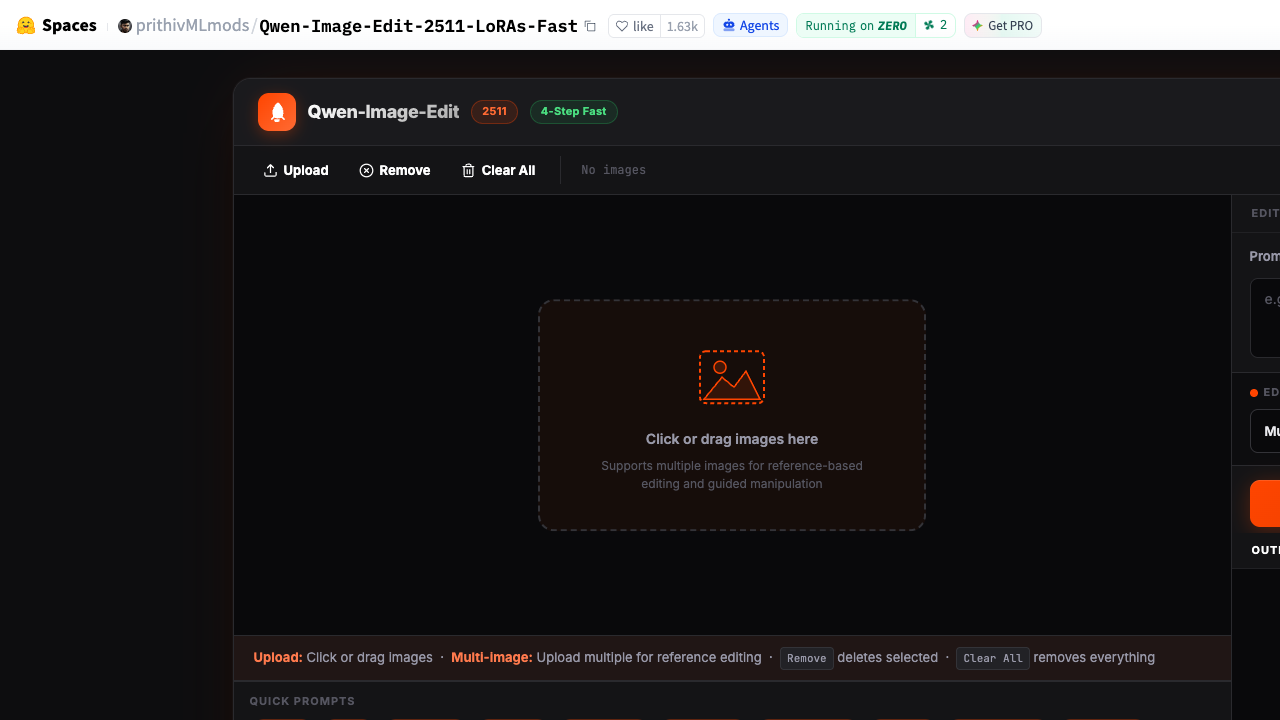This screenshot has height=720, width=1280.
Task: Click the Hugging Face Spaces logo
Action: pos(57,26)
